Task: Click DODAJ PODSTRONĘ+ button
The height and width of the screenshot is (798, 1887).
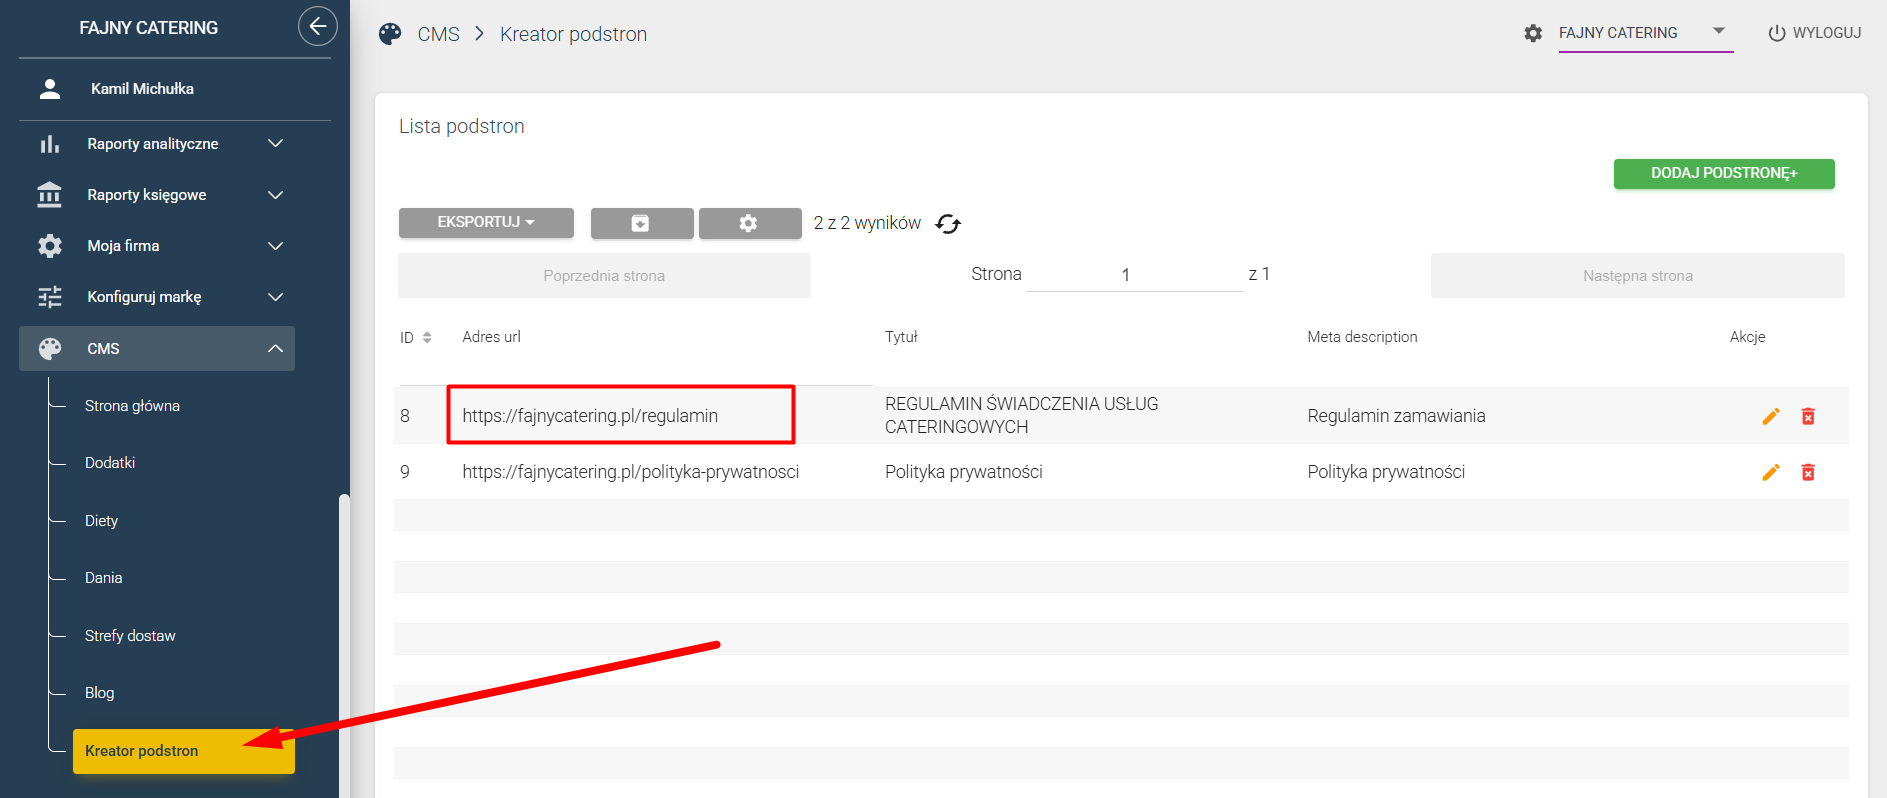Action: 1724,173
